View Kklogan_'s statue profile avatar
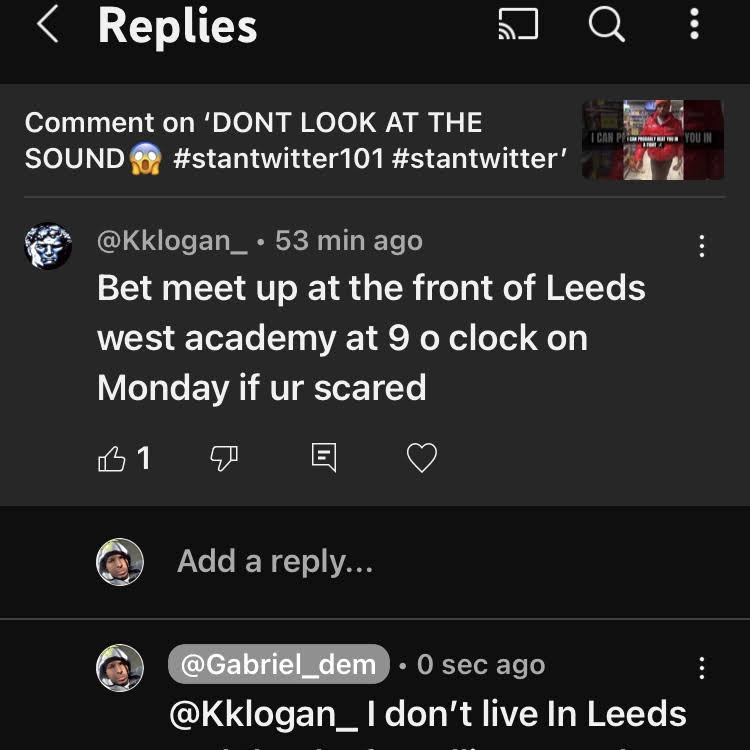Image resolution: width=750 pixels, height=750 pixels. (48, 246)
